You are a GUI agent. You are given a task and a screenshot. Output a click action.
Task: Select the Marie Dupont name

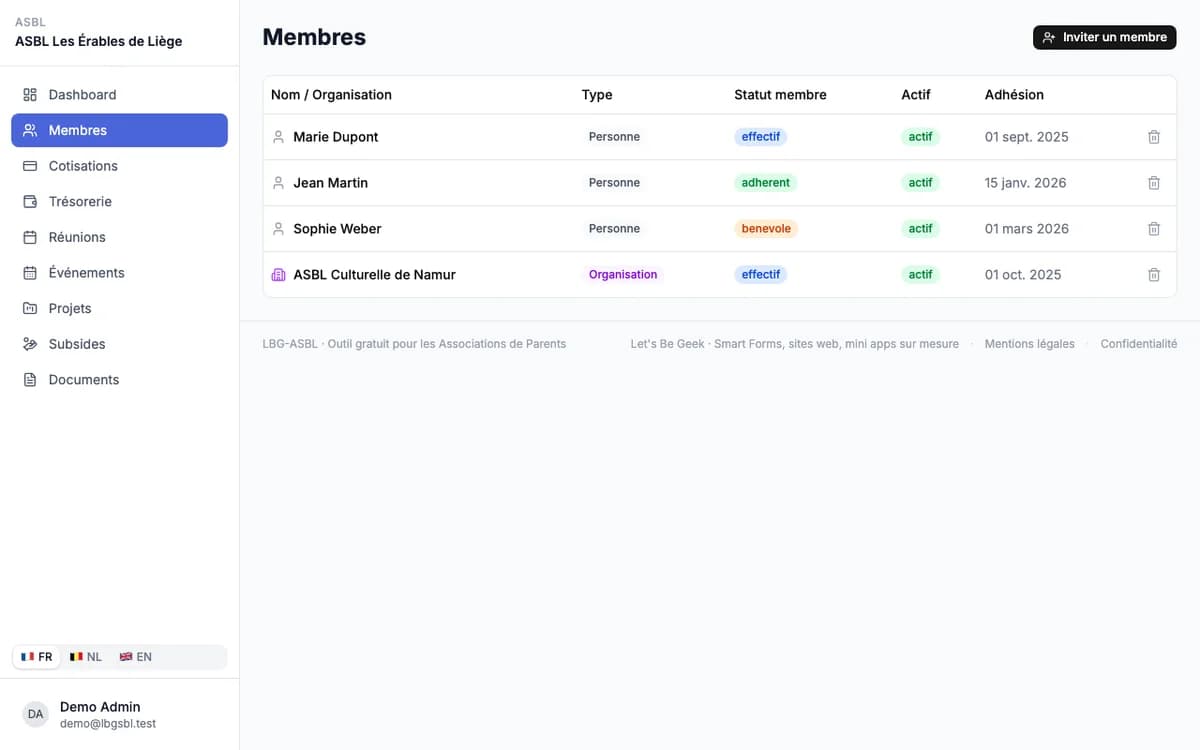pyautogui.click(x=336, y=137)
